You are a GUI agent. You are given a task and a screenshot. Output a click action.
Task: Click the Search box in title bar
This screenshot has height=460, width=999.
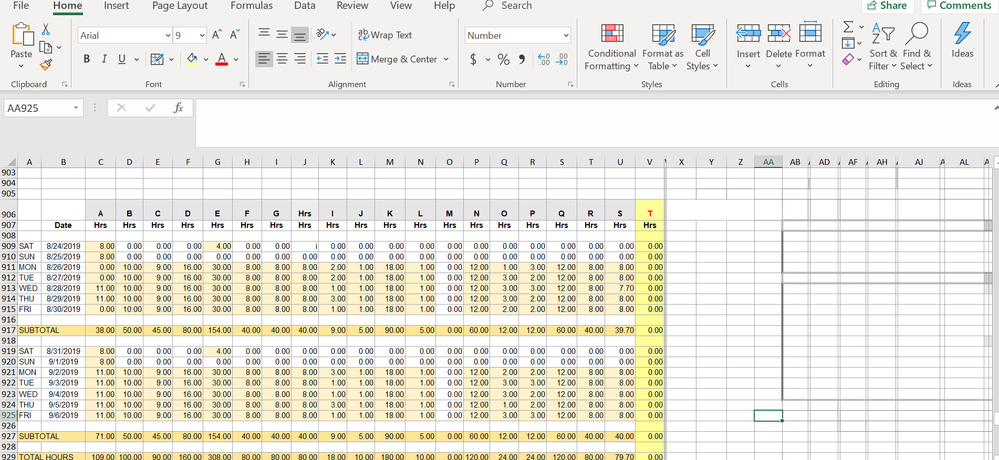pyautogui.click(x=508, y=6)
